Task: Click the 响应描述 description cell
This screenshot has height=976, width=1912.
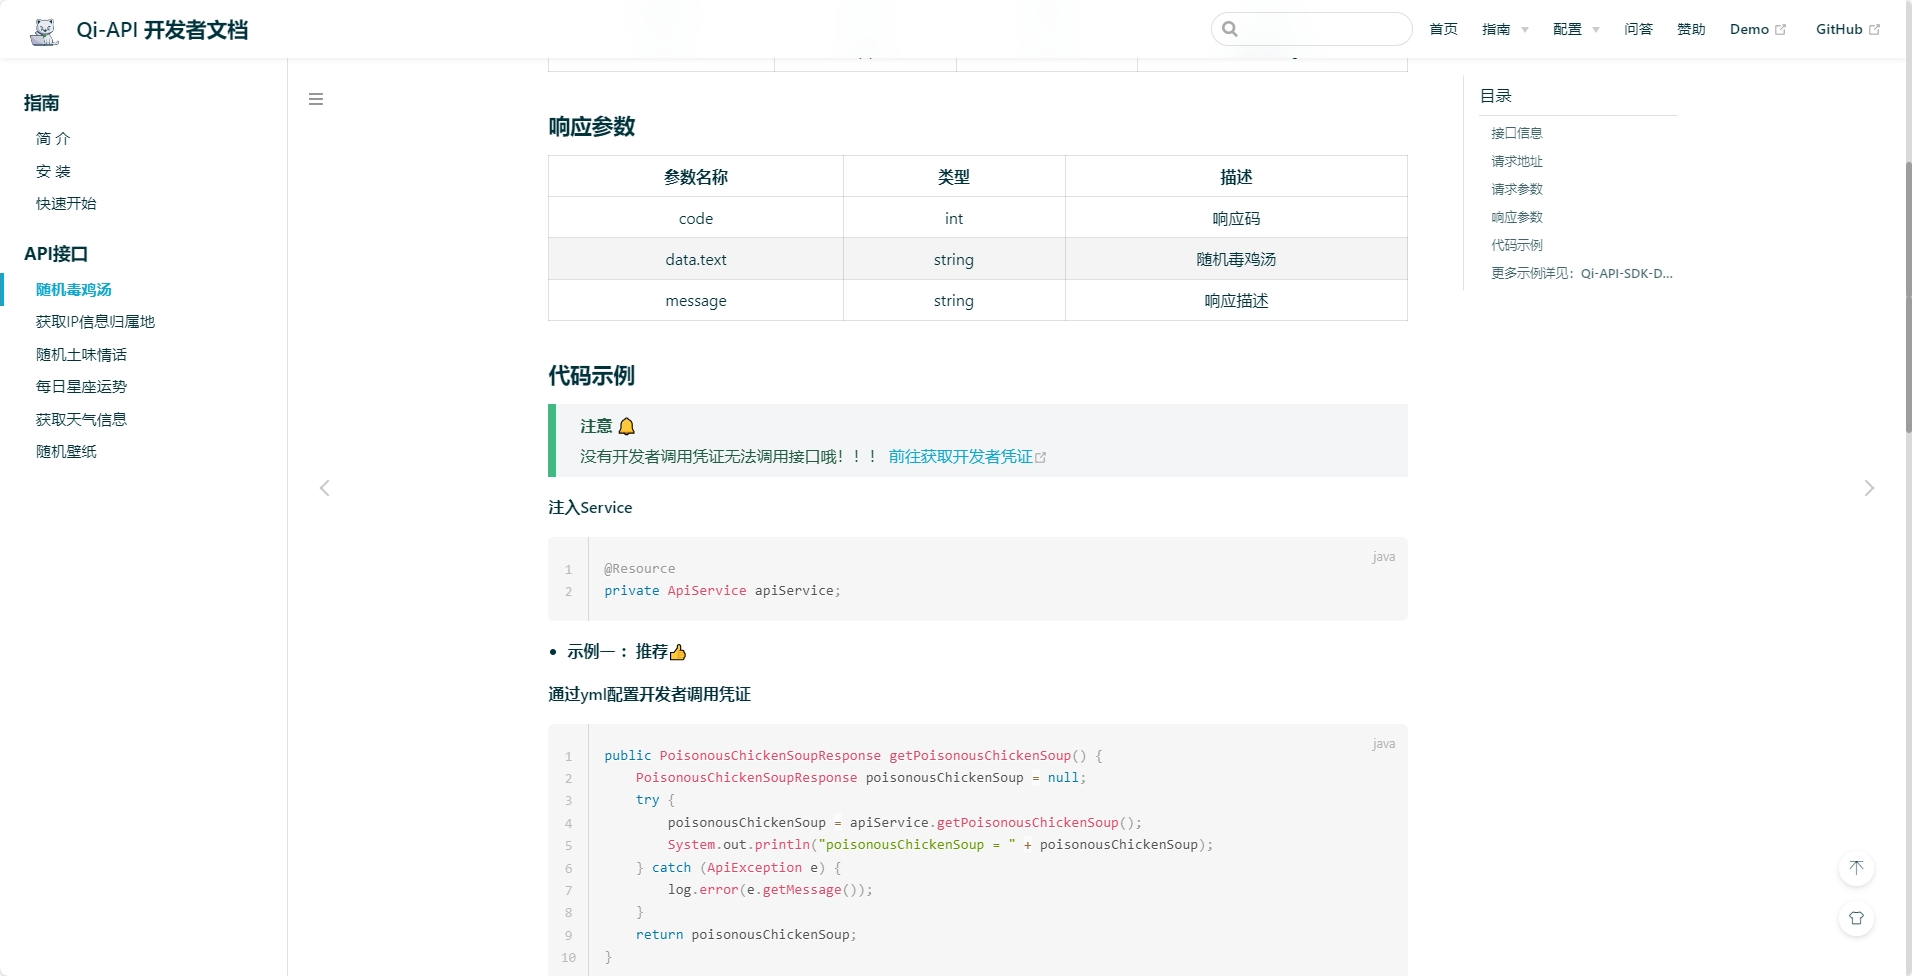Action: pyautogui.click(x=1236, y=300)
